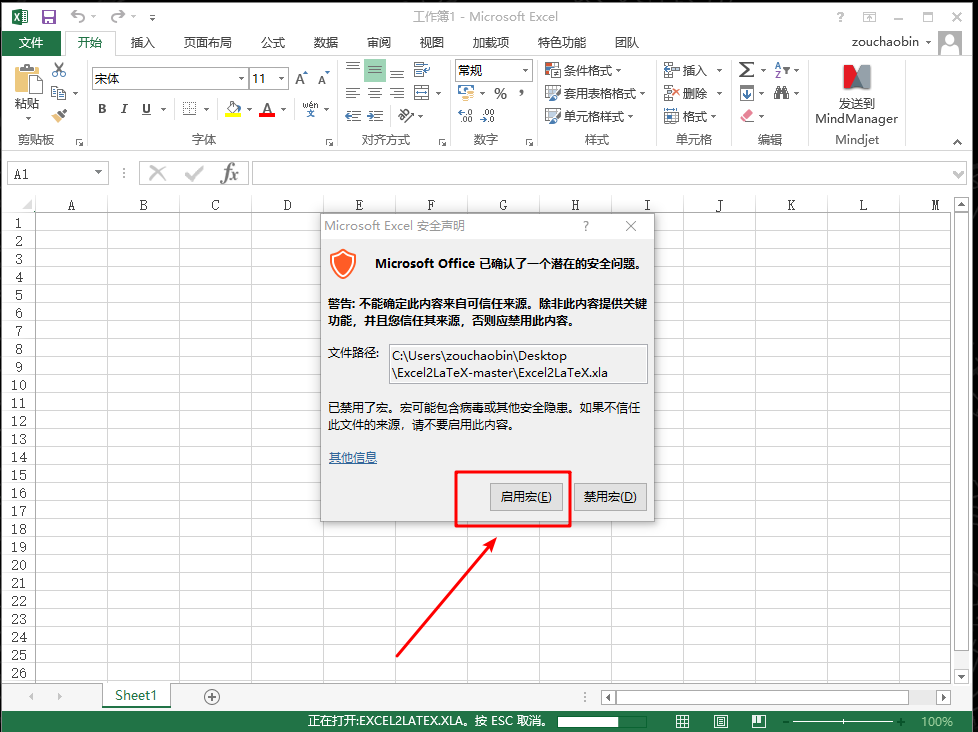This screenshot has height=732, width=978.
Task: Open Cell Styles dropdown
Action: 589,117
